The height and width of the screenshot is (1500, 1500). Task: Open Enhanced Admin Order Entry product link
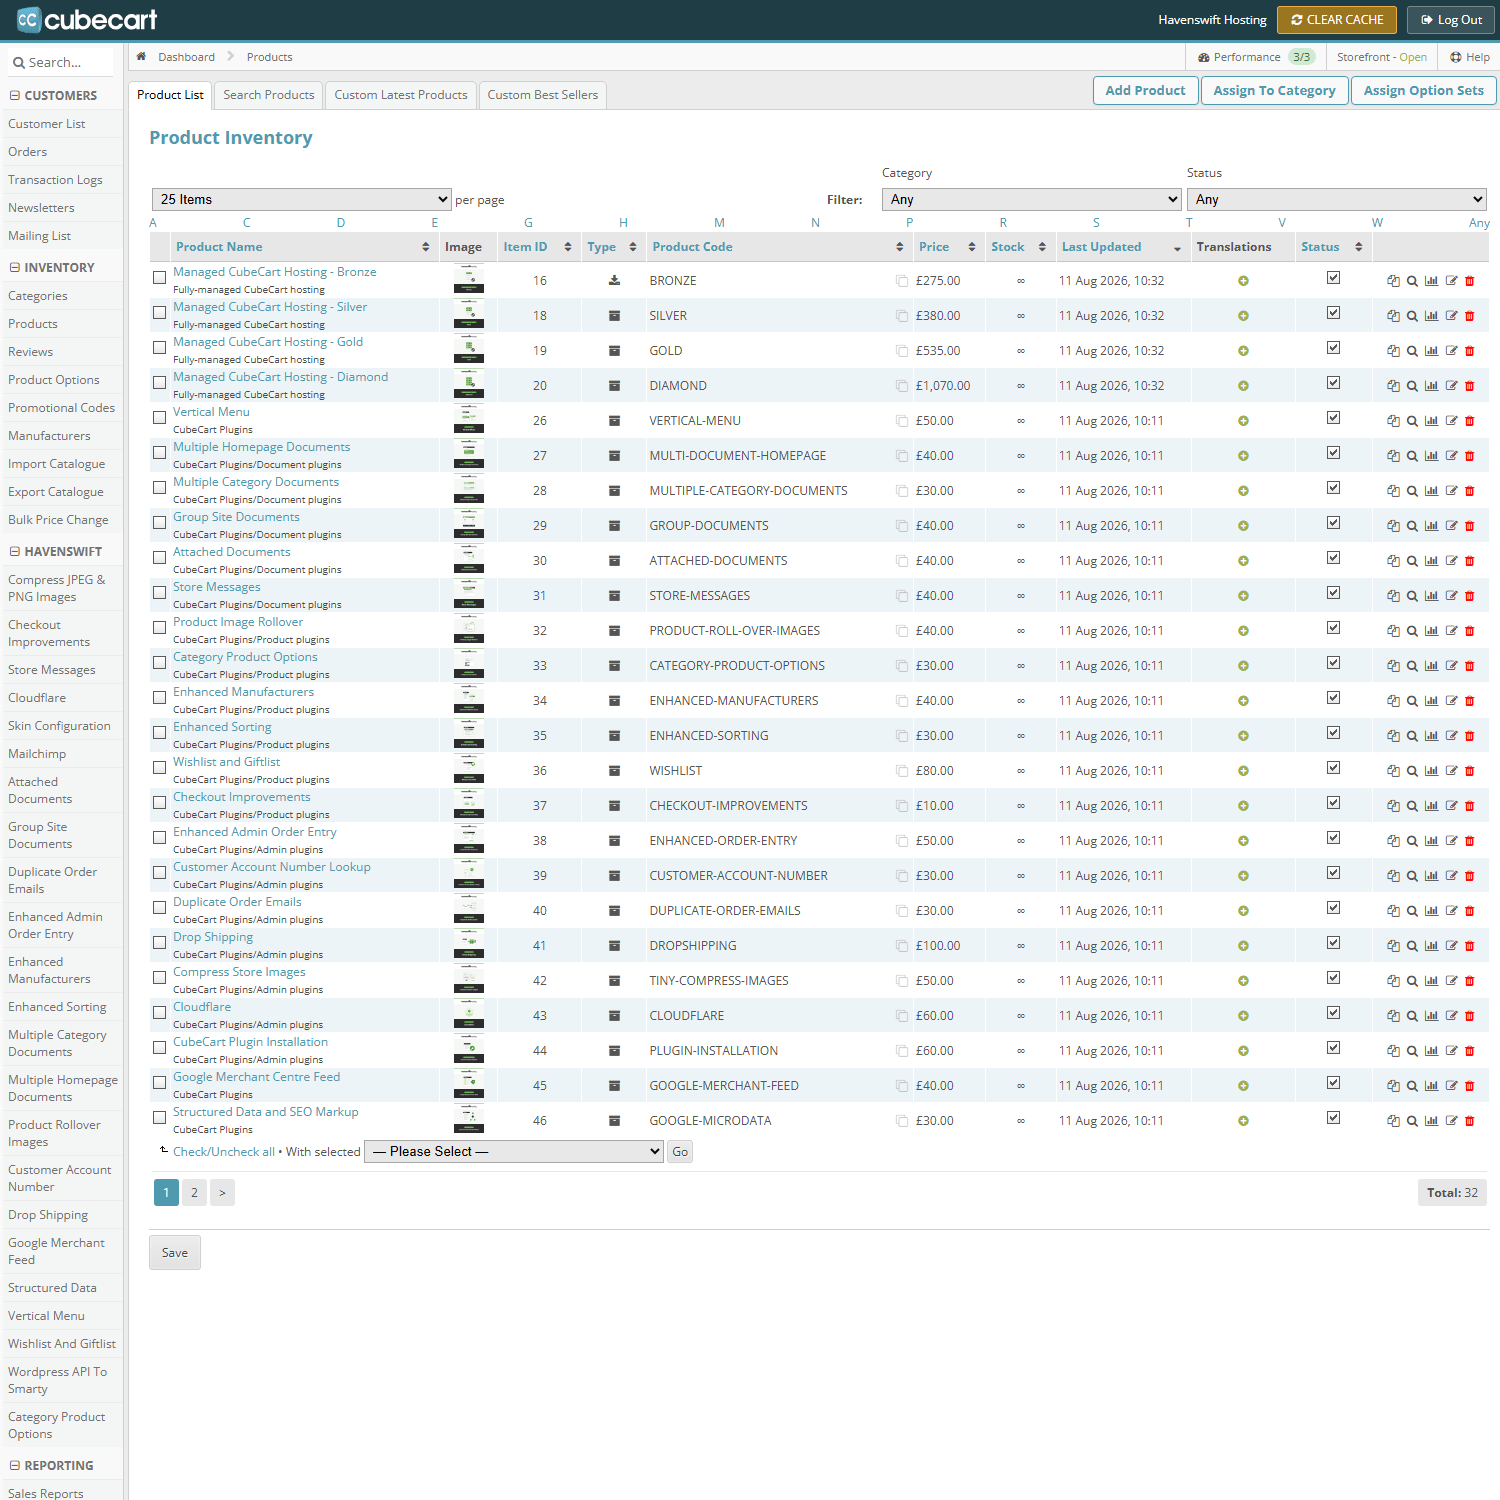tap(255, 832)
